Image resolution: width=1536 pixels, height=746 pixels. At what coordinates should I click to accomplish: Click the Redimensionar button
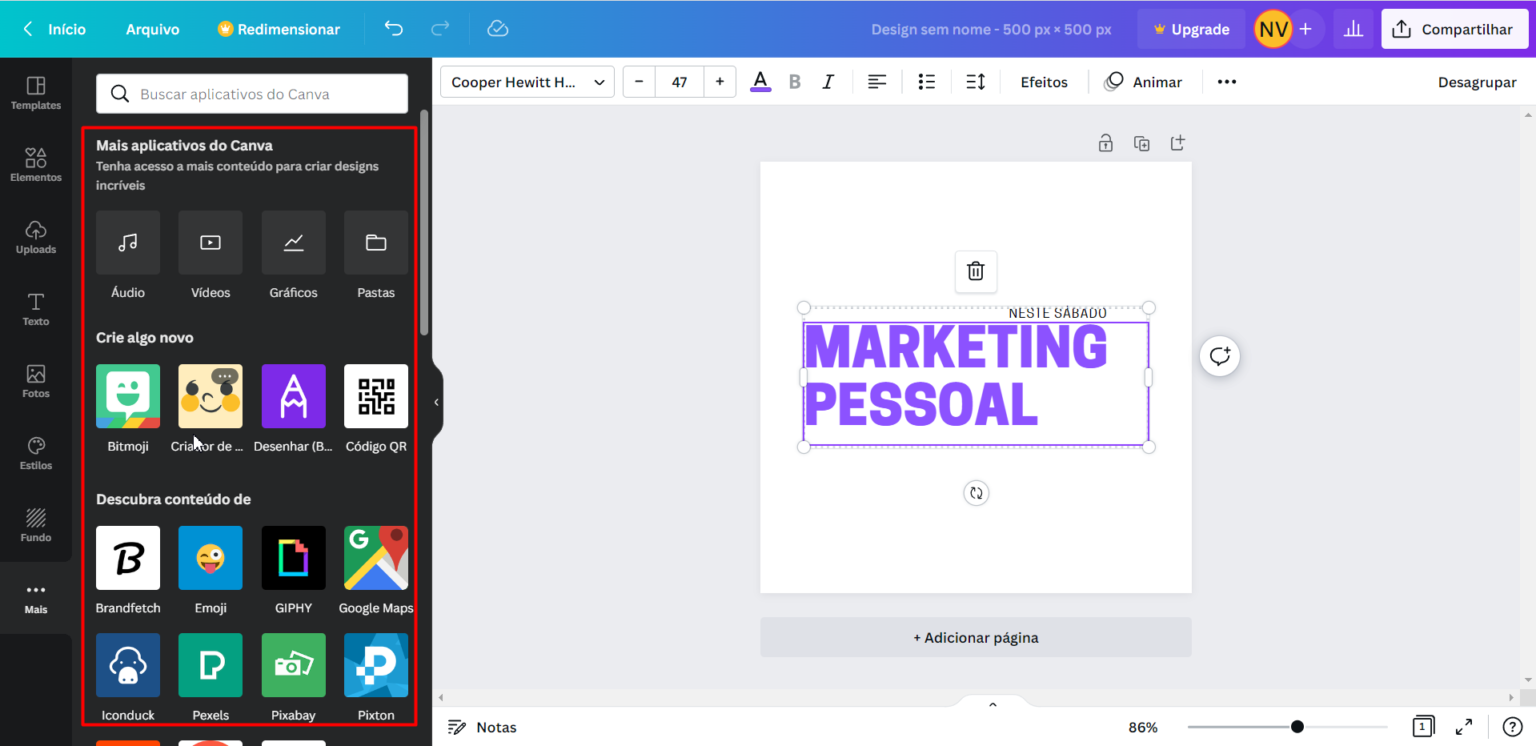tap(279, 29)
